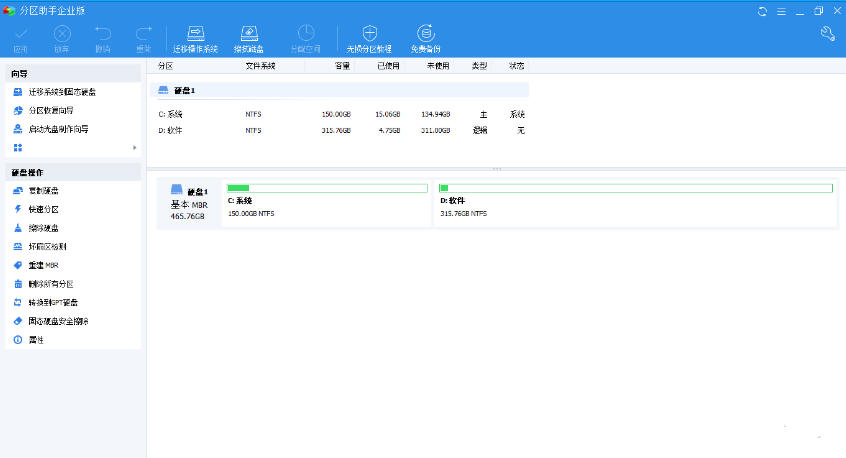Viewport: 846px width, 458px height.
Task: Start 迁移系统到固态硬盘 wizard in sidebar
Action: click(x=62, y=92)
